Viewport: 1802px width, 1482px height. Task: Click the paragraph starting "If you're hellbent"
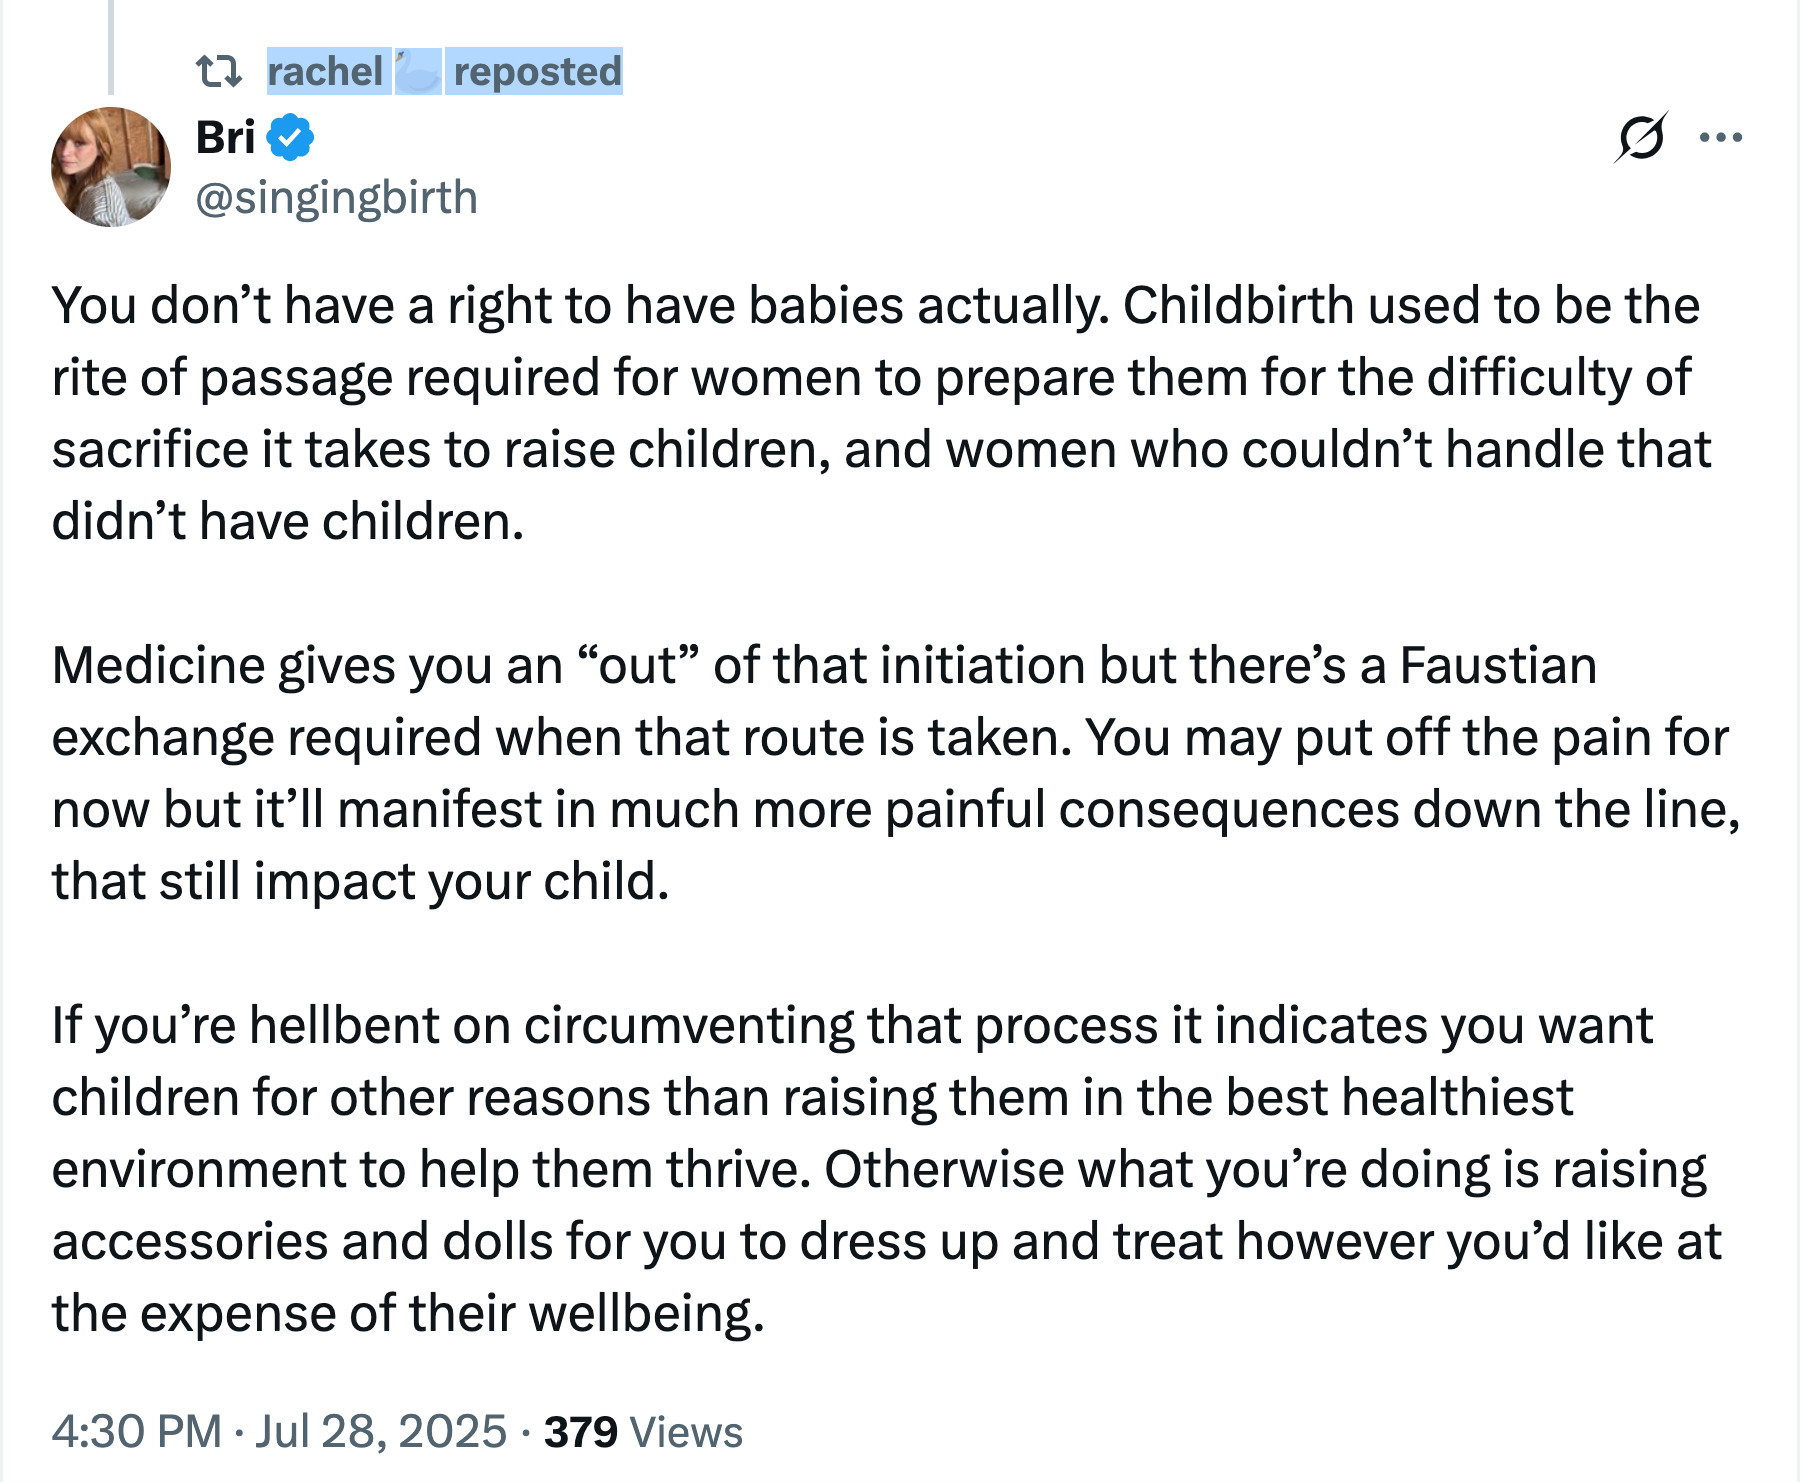[x=886, y=1169]
